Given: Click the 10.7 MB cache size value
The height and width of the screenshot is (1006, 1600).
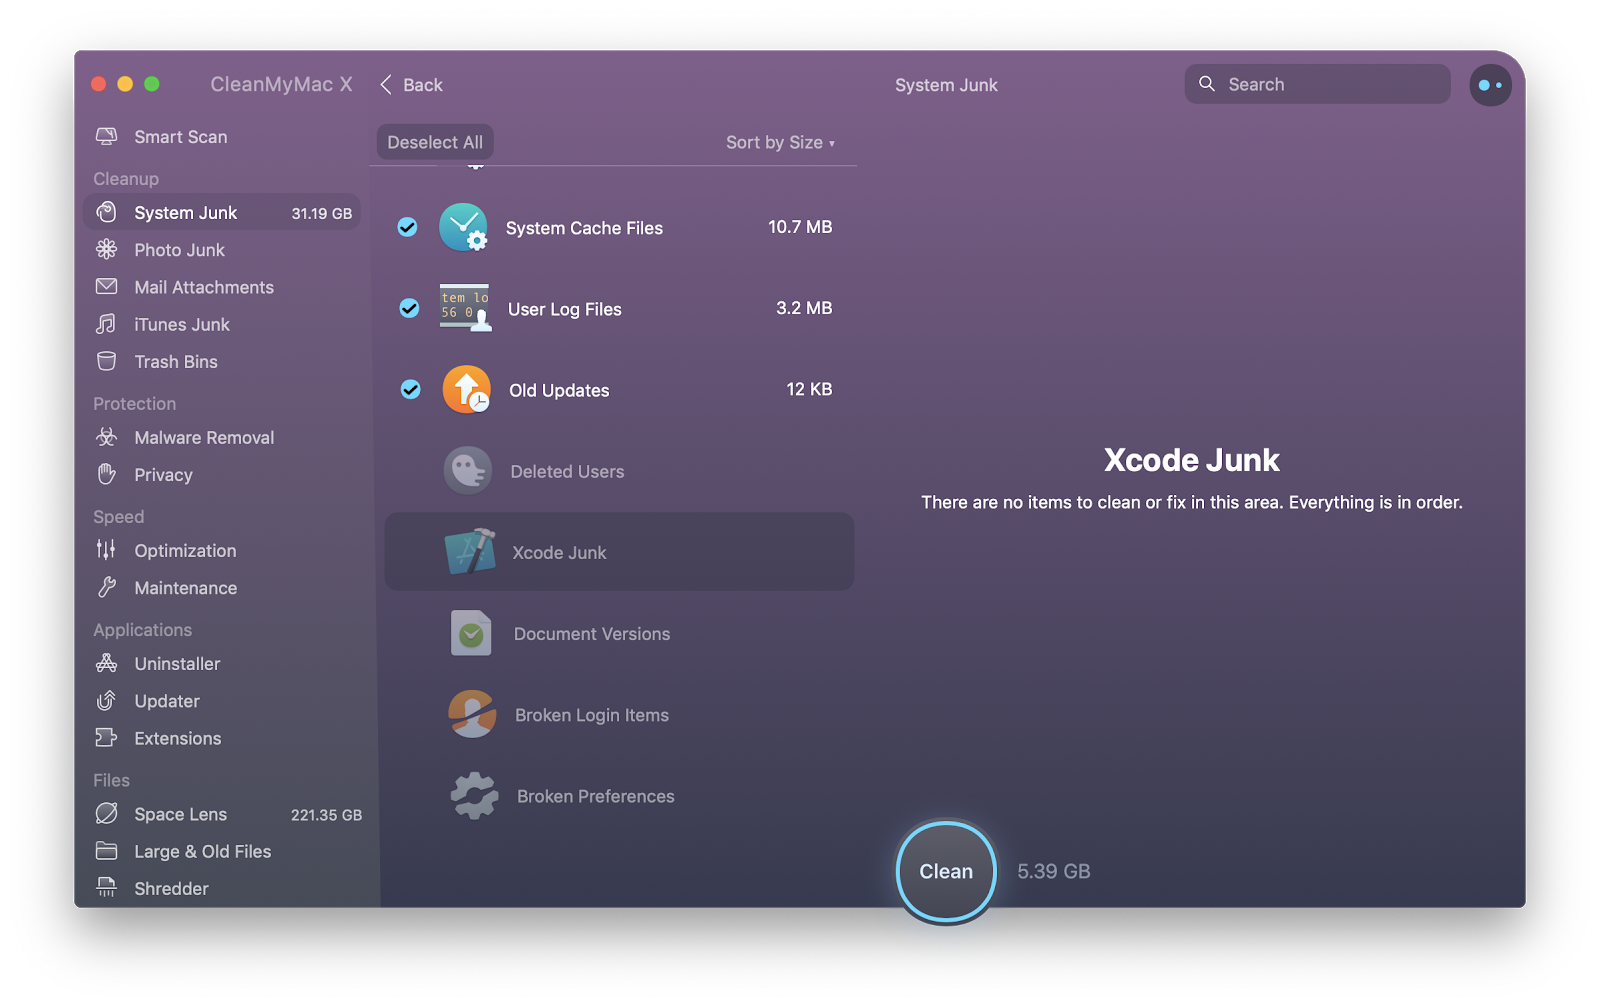Looking at the screenshot, I should (800, 227).
